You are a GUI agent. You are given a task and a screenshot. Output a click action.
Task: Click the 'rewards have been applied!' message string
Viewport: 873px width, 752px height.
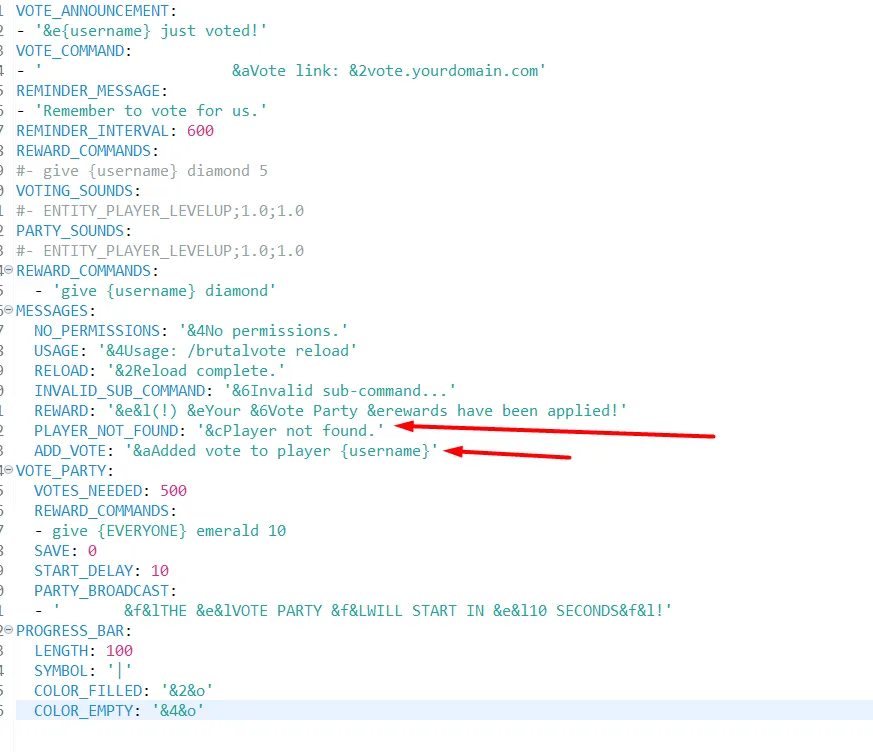(x=367, y=411)
